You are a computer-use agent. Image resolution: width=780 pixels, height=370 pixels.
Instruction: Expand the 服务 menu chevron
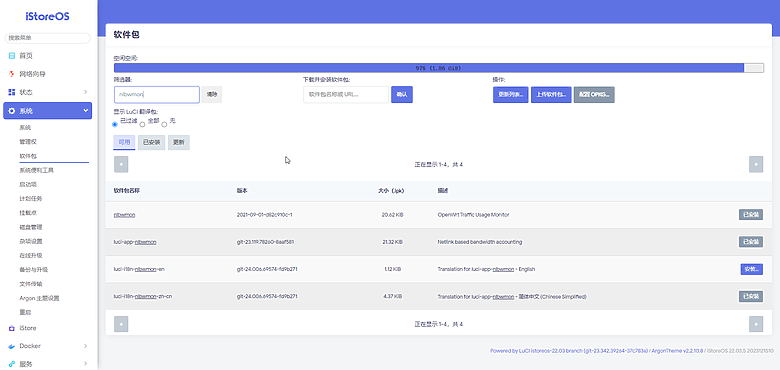(86, 364)
